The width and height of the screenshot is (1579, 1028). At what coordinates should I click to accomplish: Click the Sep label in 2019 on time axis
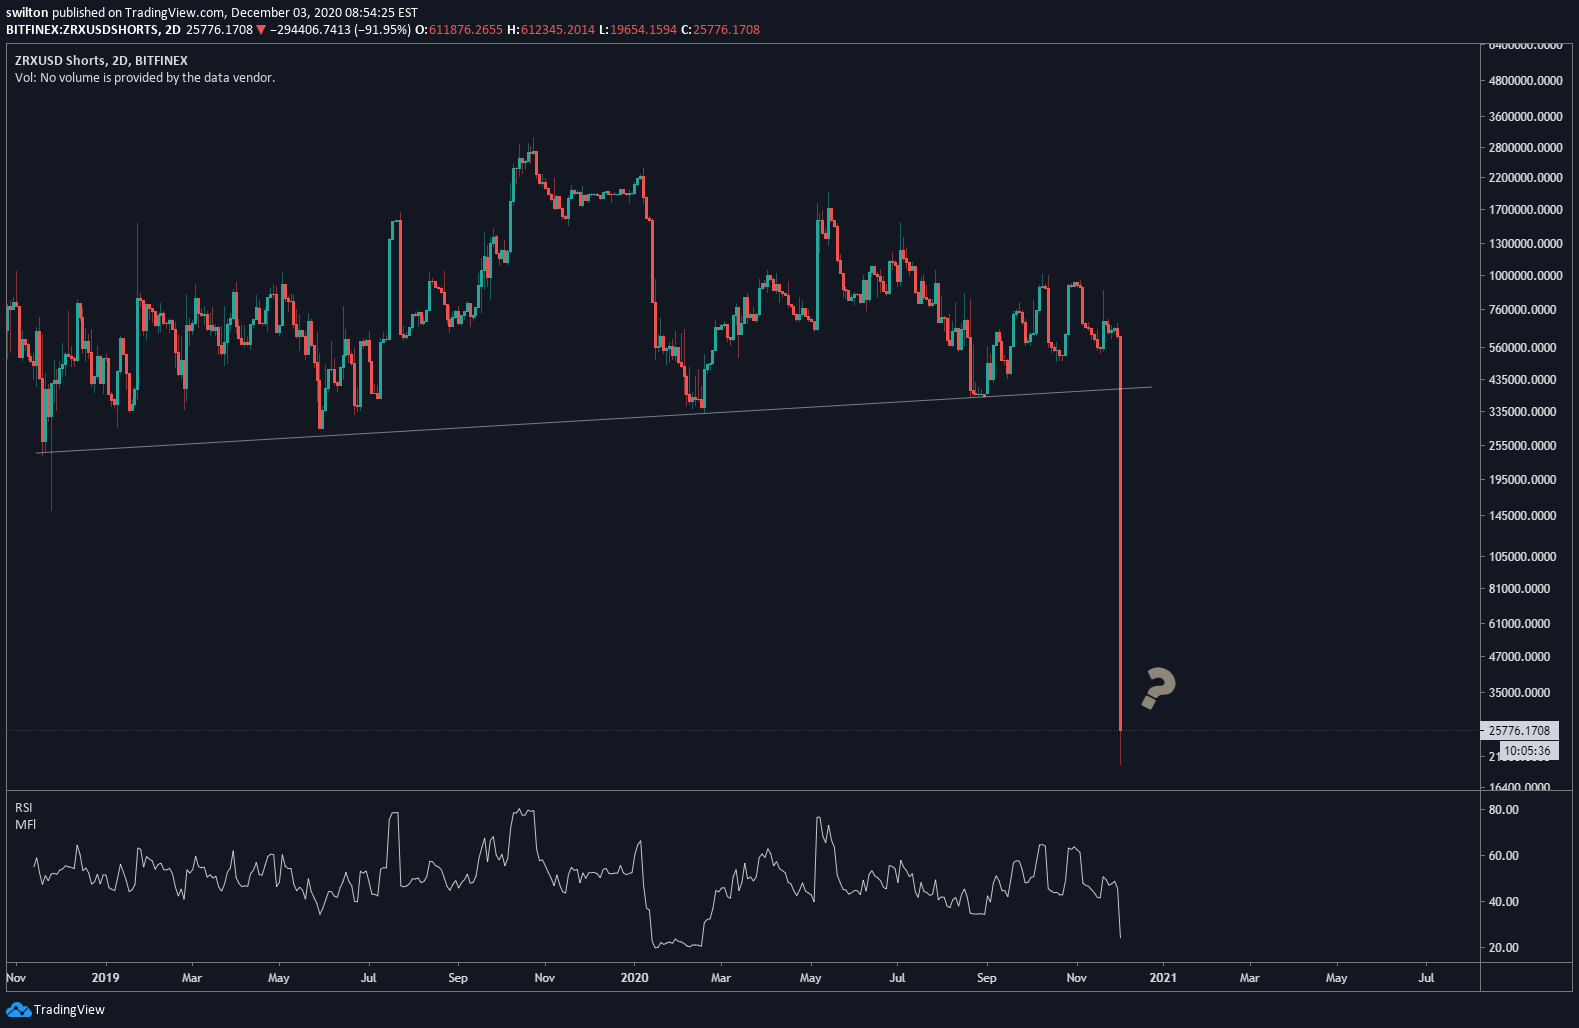[x=458, y=977]
